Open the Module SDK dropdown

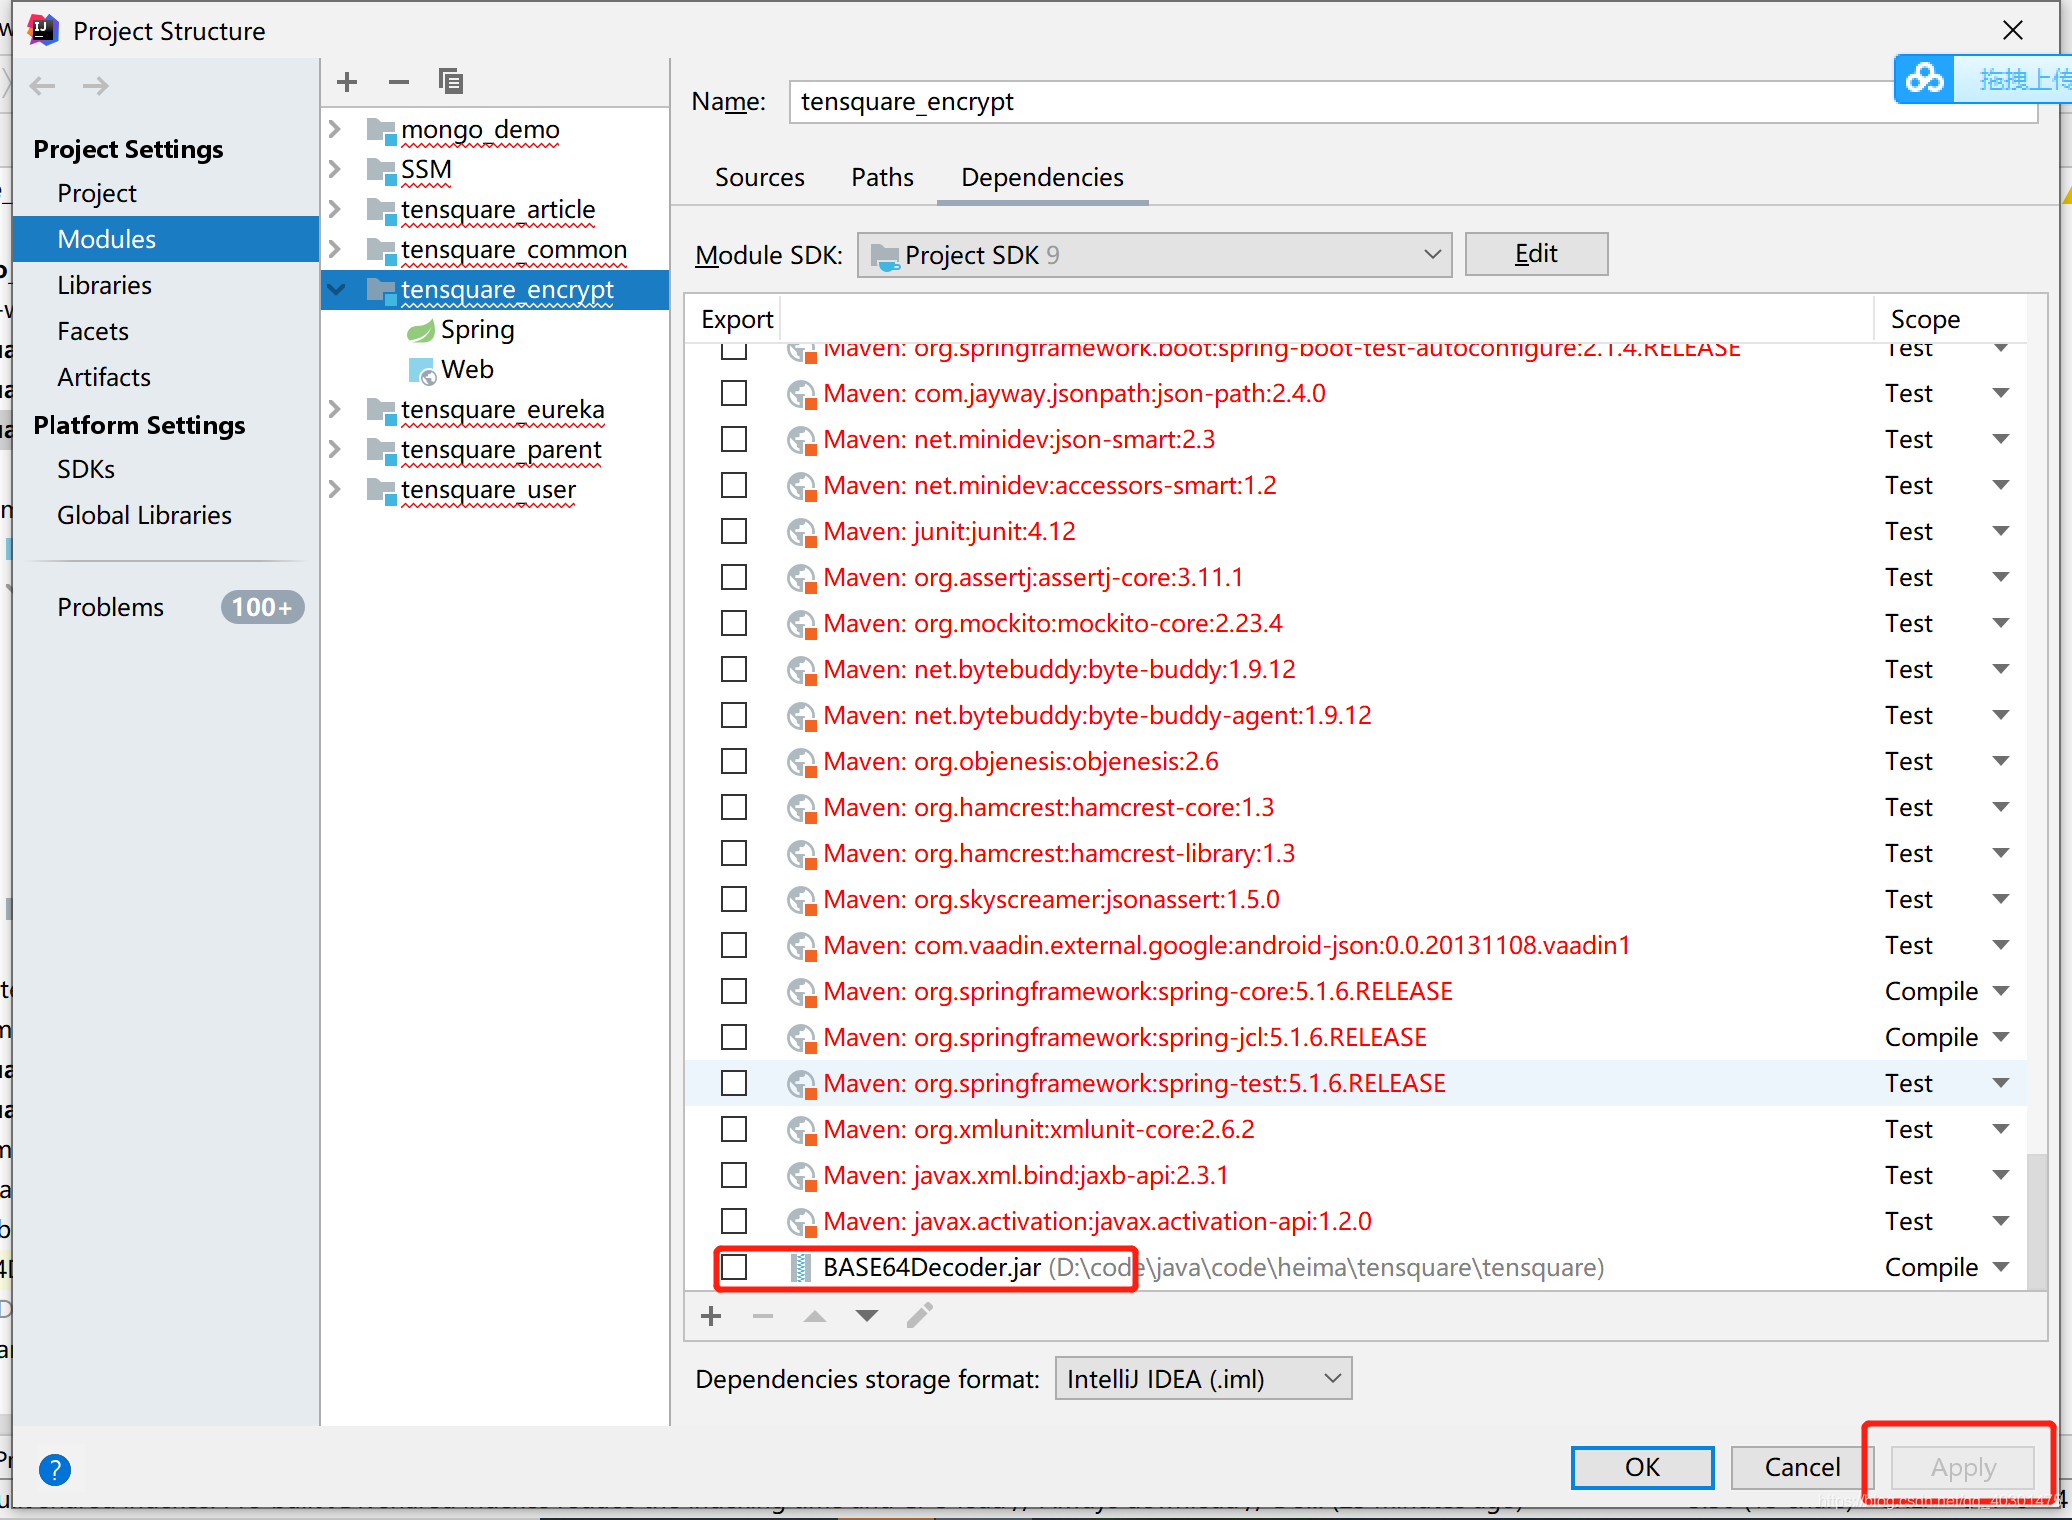[x=1431, y=254]
